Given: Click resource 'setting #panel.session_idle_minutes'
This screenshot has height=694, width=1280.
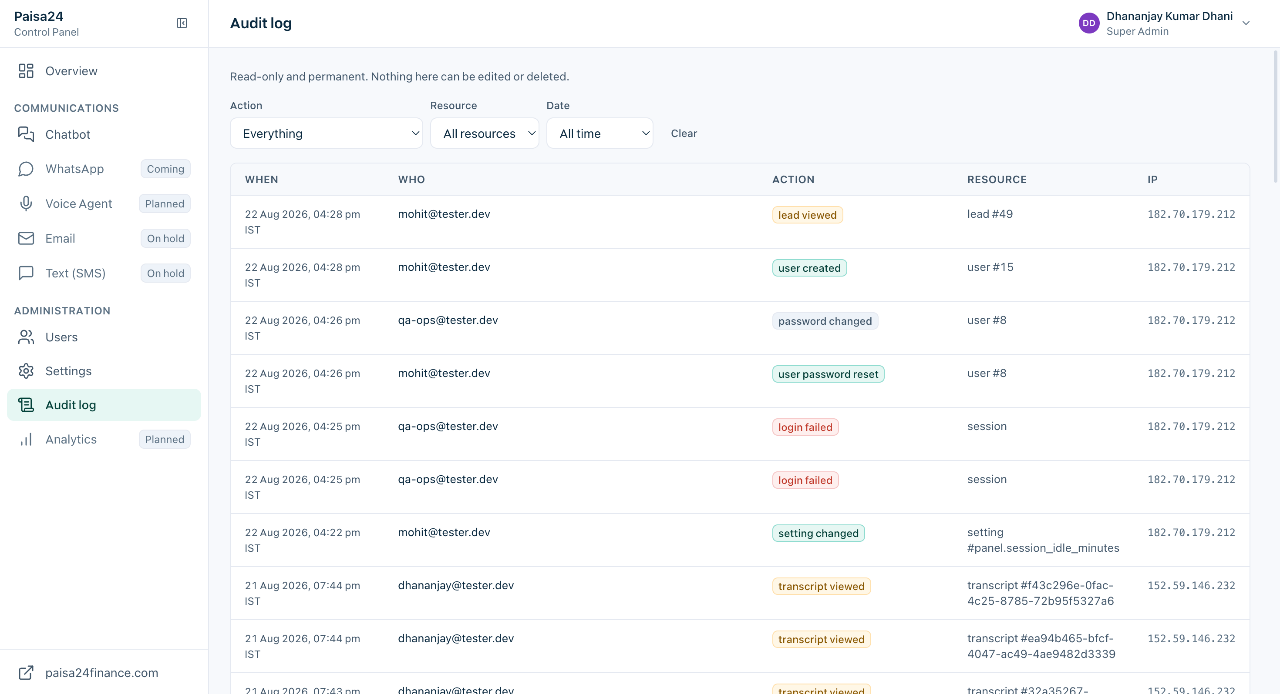Looking at the screenshot, I should click(1043, 540).
